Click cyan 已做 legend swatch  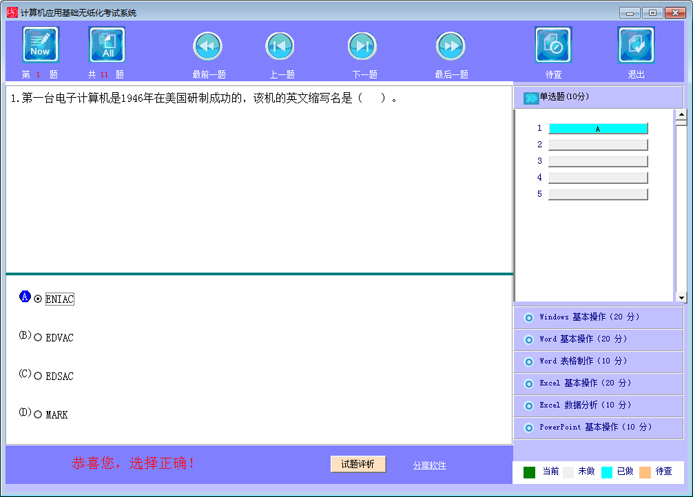pyautogui.click(x=607, y=472)
